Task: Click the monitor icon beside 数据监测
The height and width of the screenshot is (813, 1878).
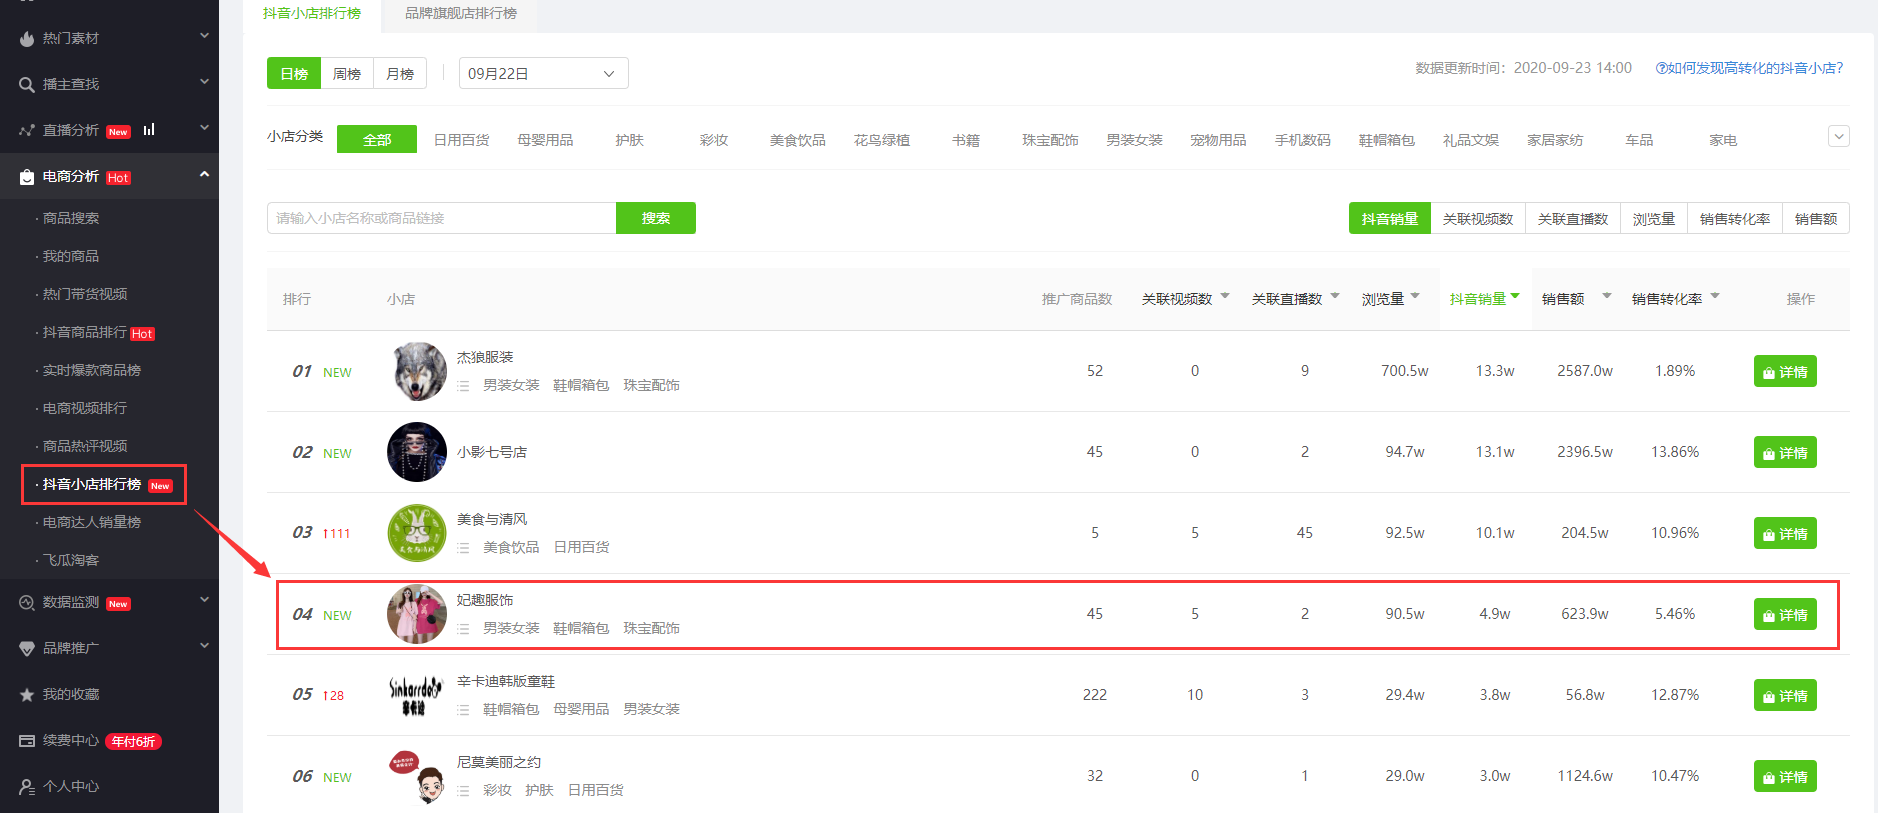Action: [x=27, y=603]
